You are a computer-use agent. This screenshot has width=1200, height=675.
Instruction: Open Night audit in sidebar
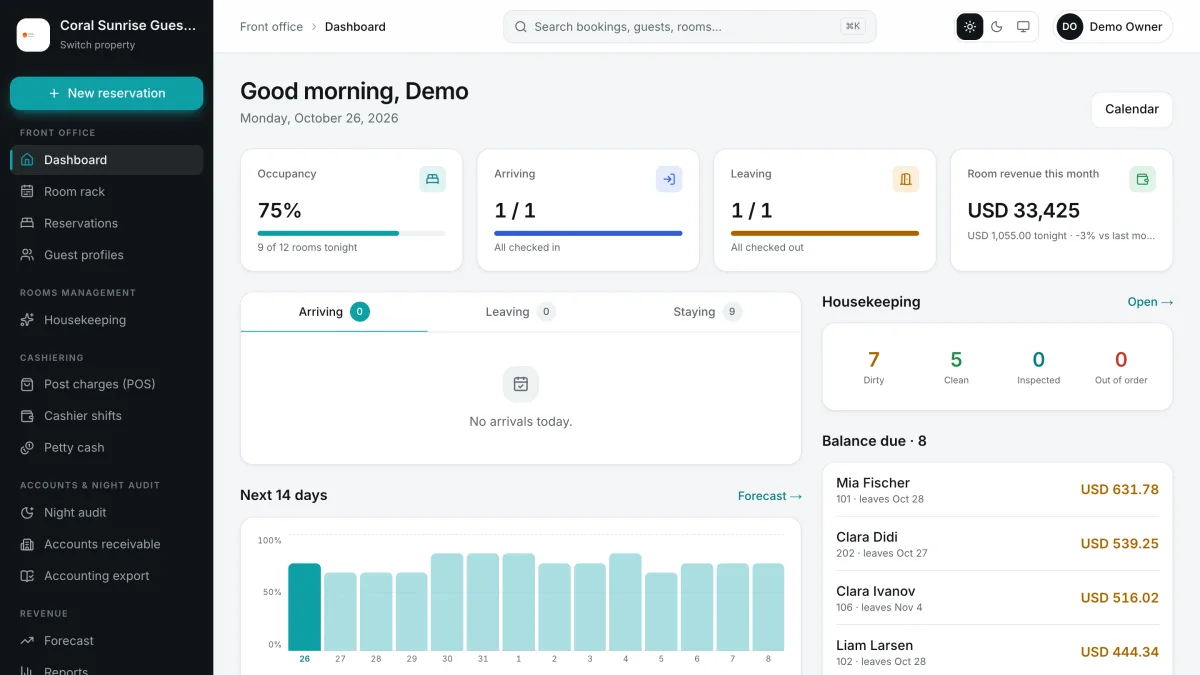coord(107,512)
